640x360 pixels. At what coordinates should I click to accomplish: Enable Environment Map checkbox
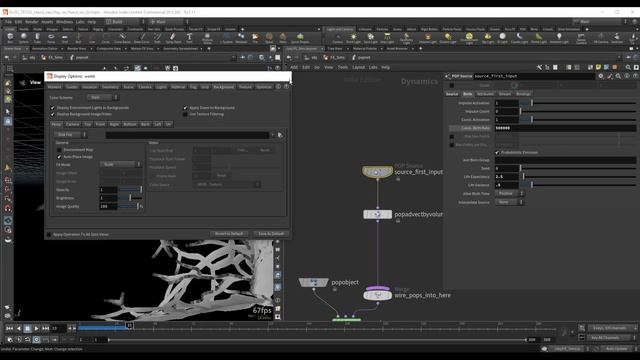point(59,150)
